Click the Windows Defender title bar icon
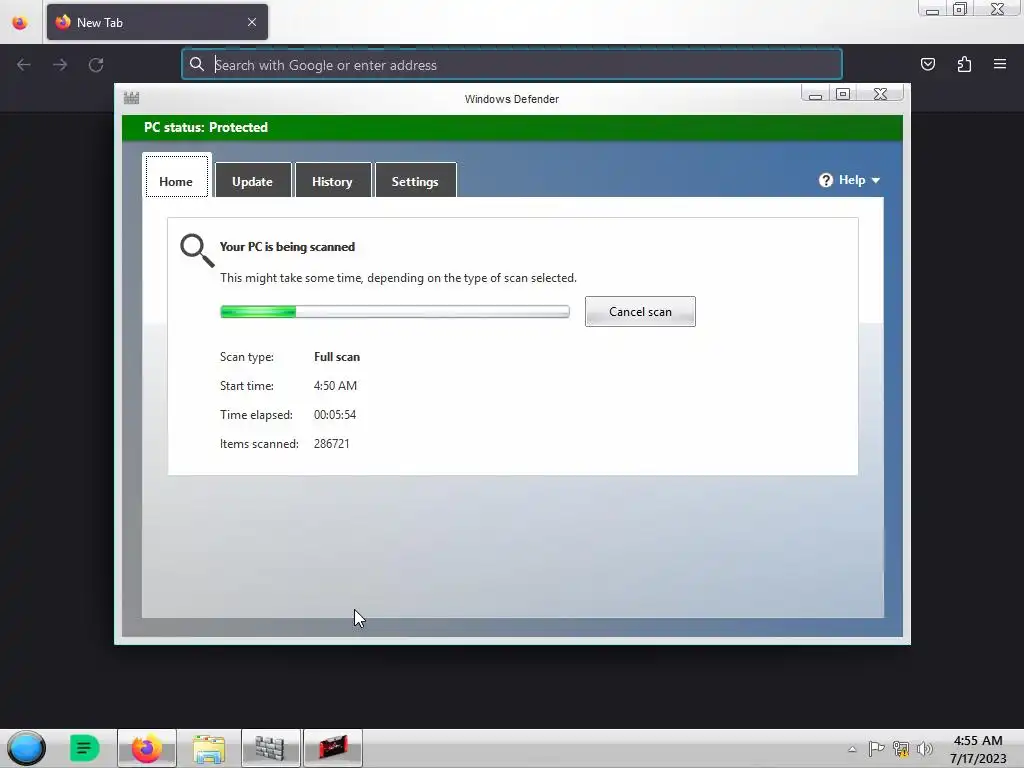Viewport: 1024px width, 768px height. tap(131, 98)
